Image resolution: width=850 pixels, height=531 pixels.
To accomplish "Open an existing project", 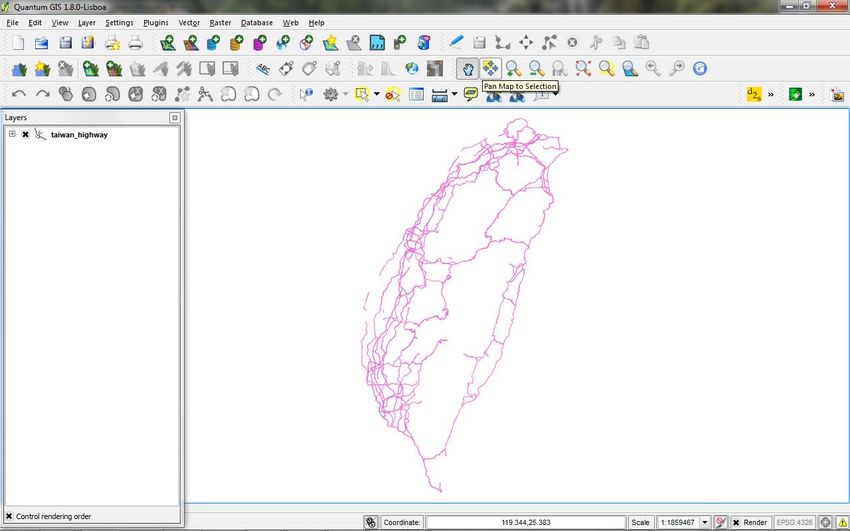I will pos(42,43).
